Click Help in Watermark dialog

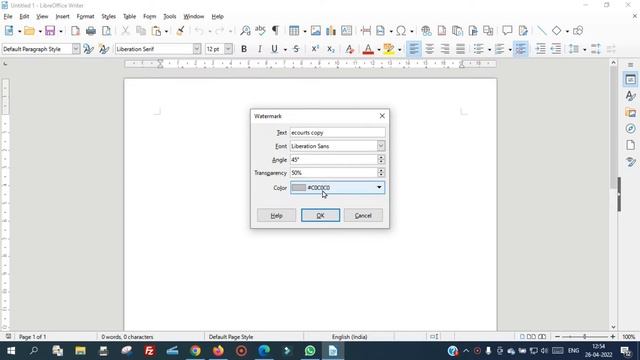(x=276, y=215)
